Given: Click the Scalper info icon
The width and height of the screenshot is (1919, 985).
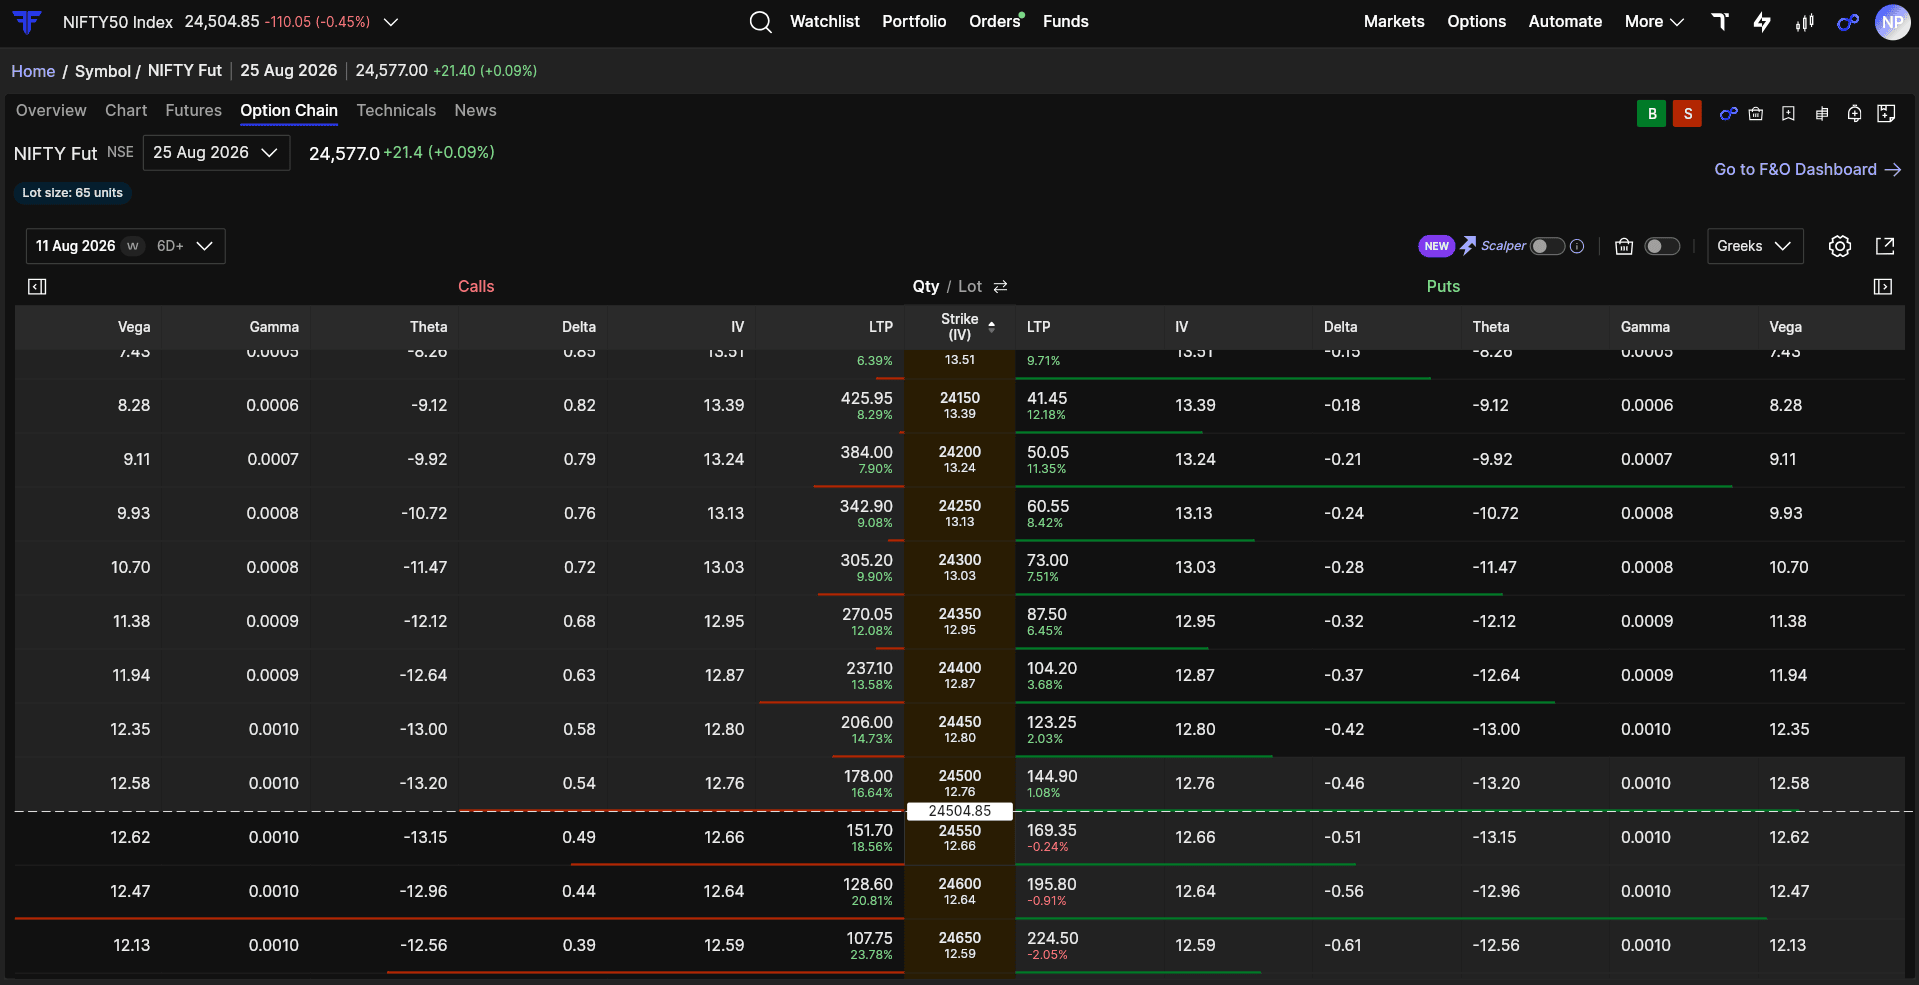Looking at the screenshot, I should click(1577, 246).
